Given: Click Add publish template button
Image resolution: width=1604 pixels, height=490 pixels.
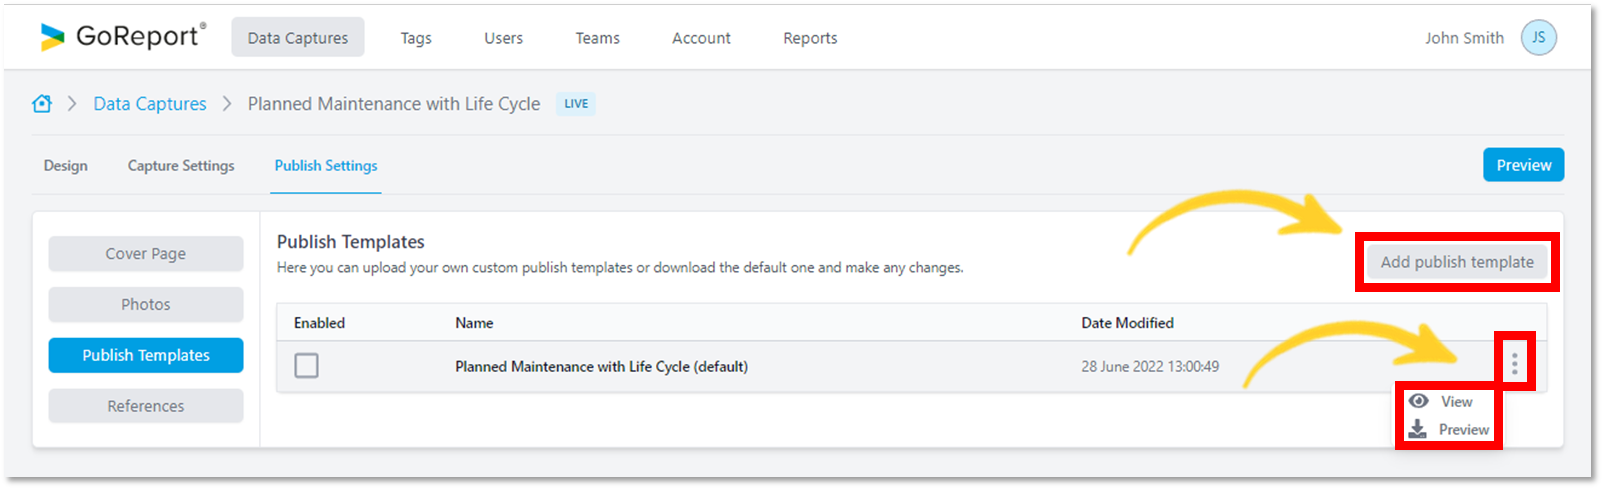Looking at the screenshot, I should click(1456, 262).
